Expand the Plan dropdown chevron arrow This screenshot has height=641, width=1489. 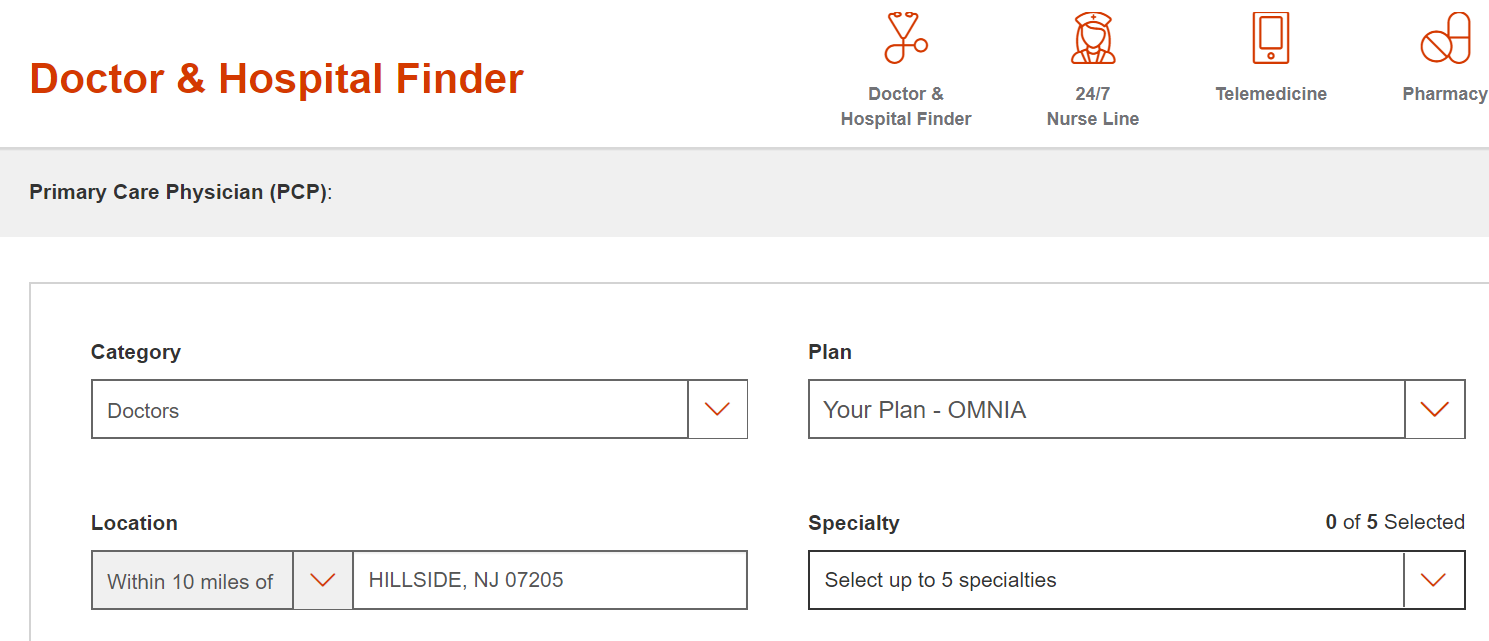[1434, 409]
